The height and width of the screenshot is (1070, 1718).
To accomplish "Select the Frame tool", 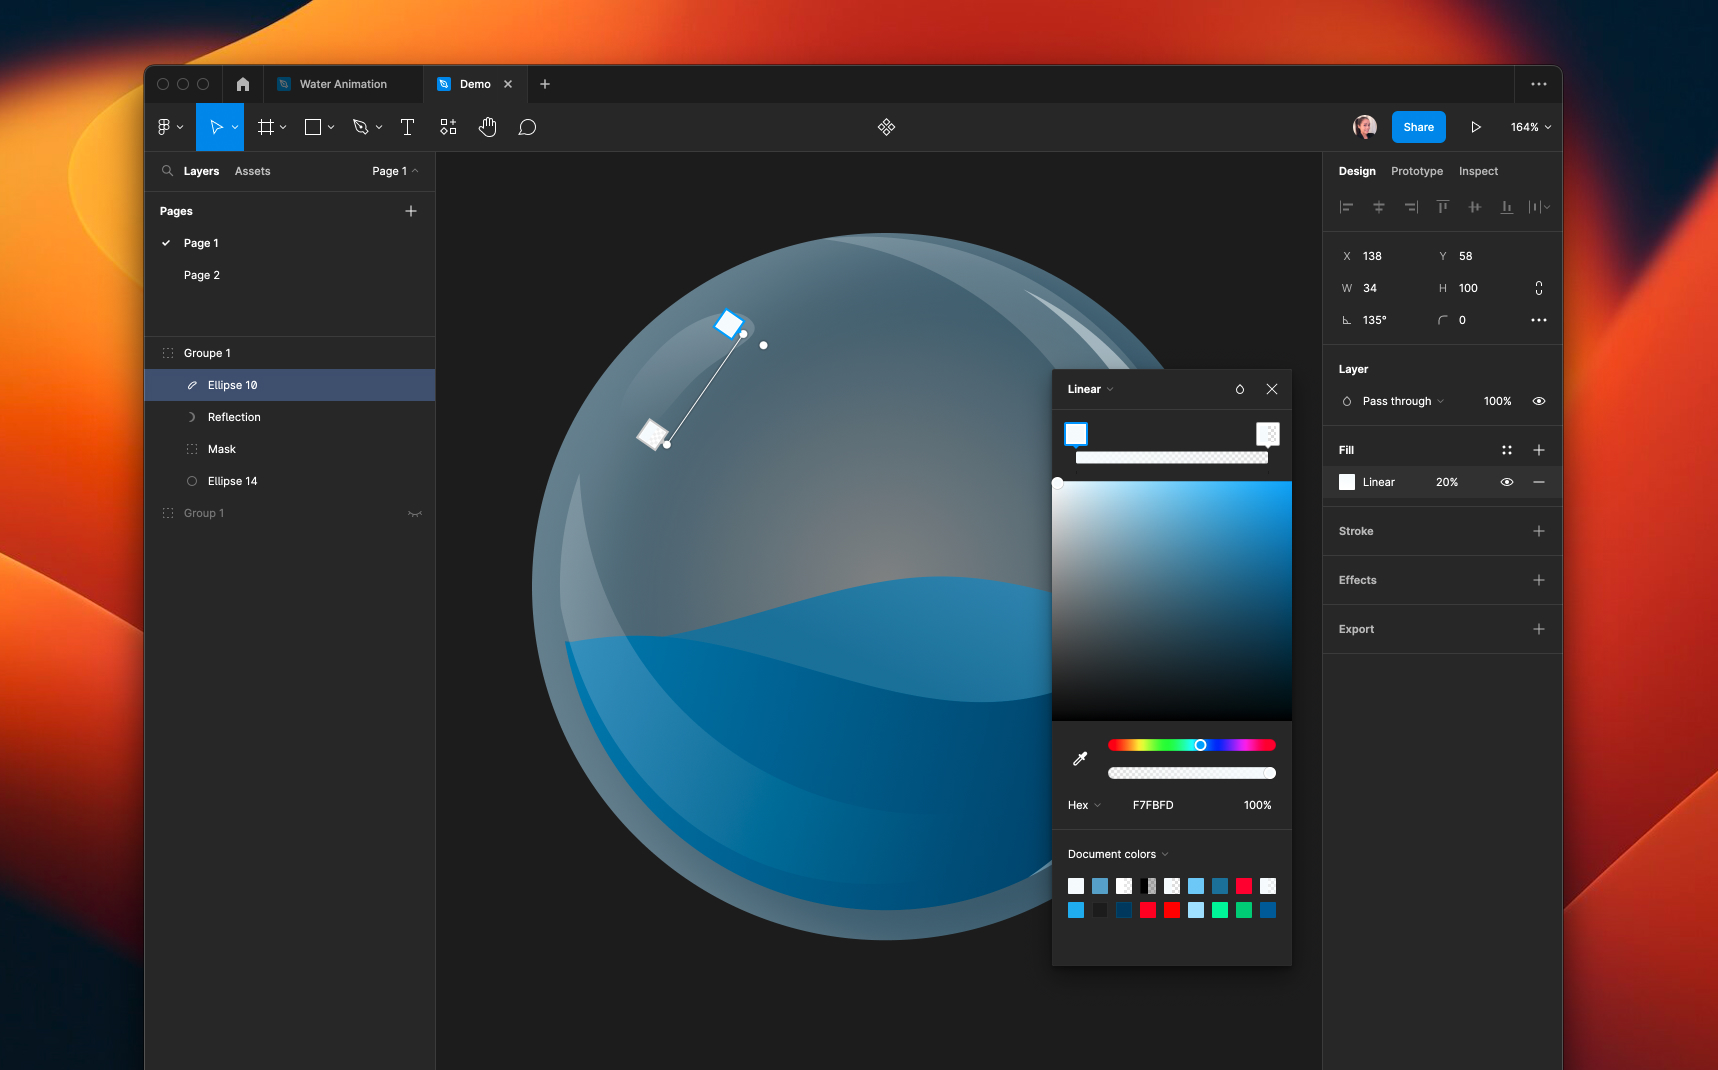I will (266, 127).
